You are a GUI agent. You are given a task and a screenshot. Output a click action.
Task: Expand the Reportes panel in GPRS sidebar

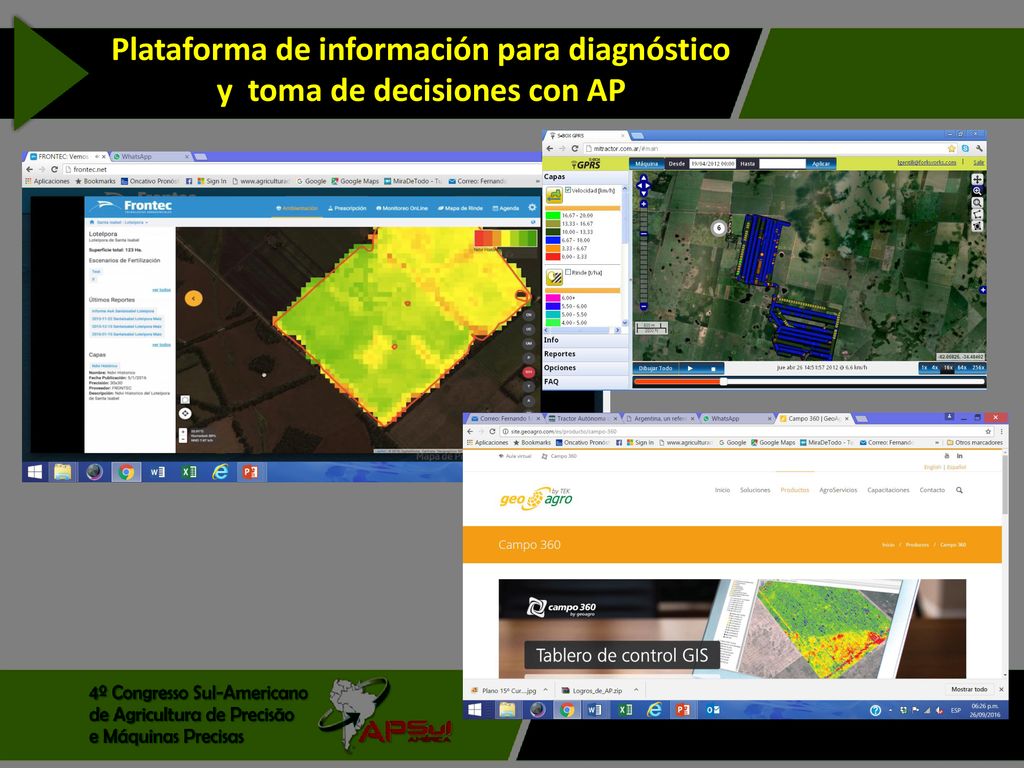point(585,354)
